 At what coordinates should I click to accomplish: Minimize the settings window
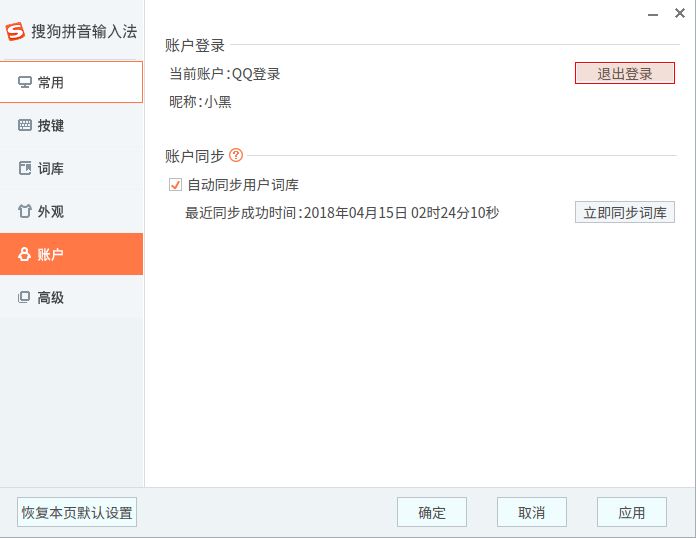(652, 14)
